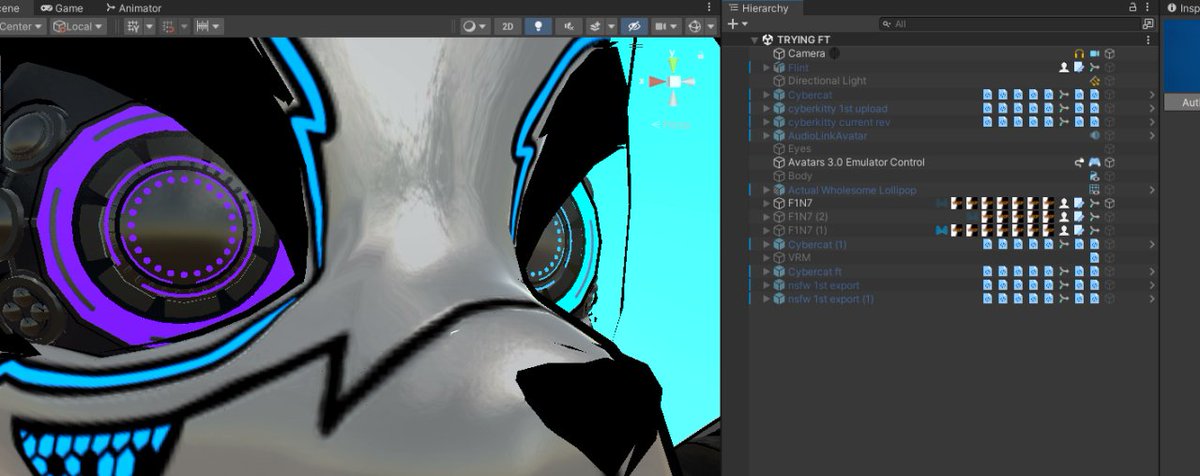This screenshot has height=476, width=1200.
Task: Expand the F1N7 (2) object
Action: pyautogui.click(x=767, y=216)
